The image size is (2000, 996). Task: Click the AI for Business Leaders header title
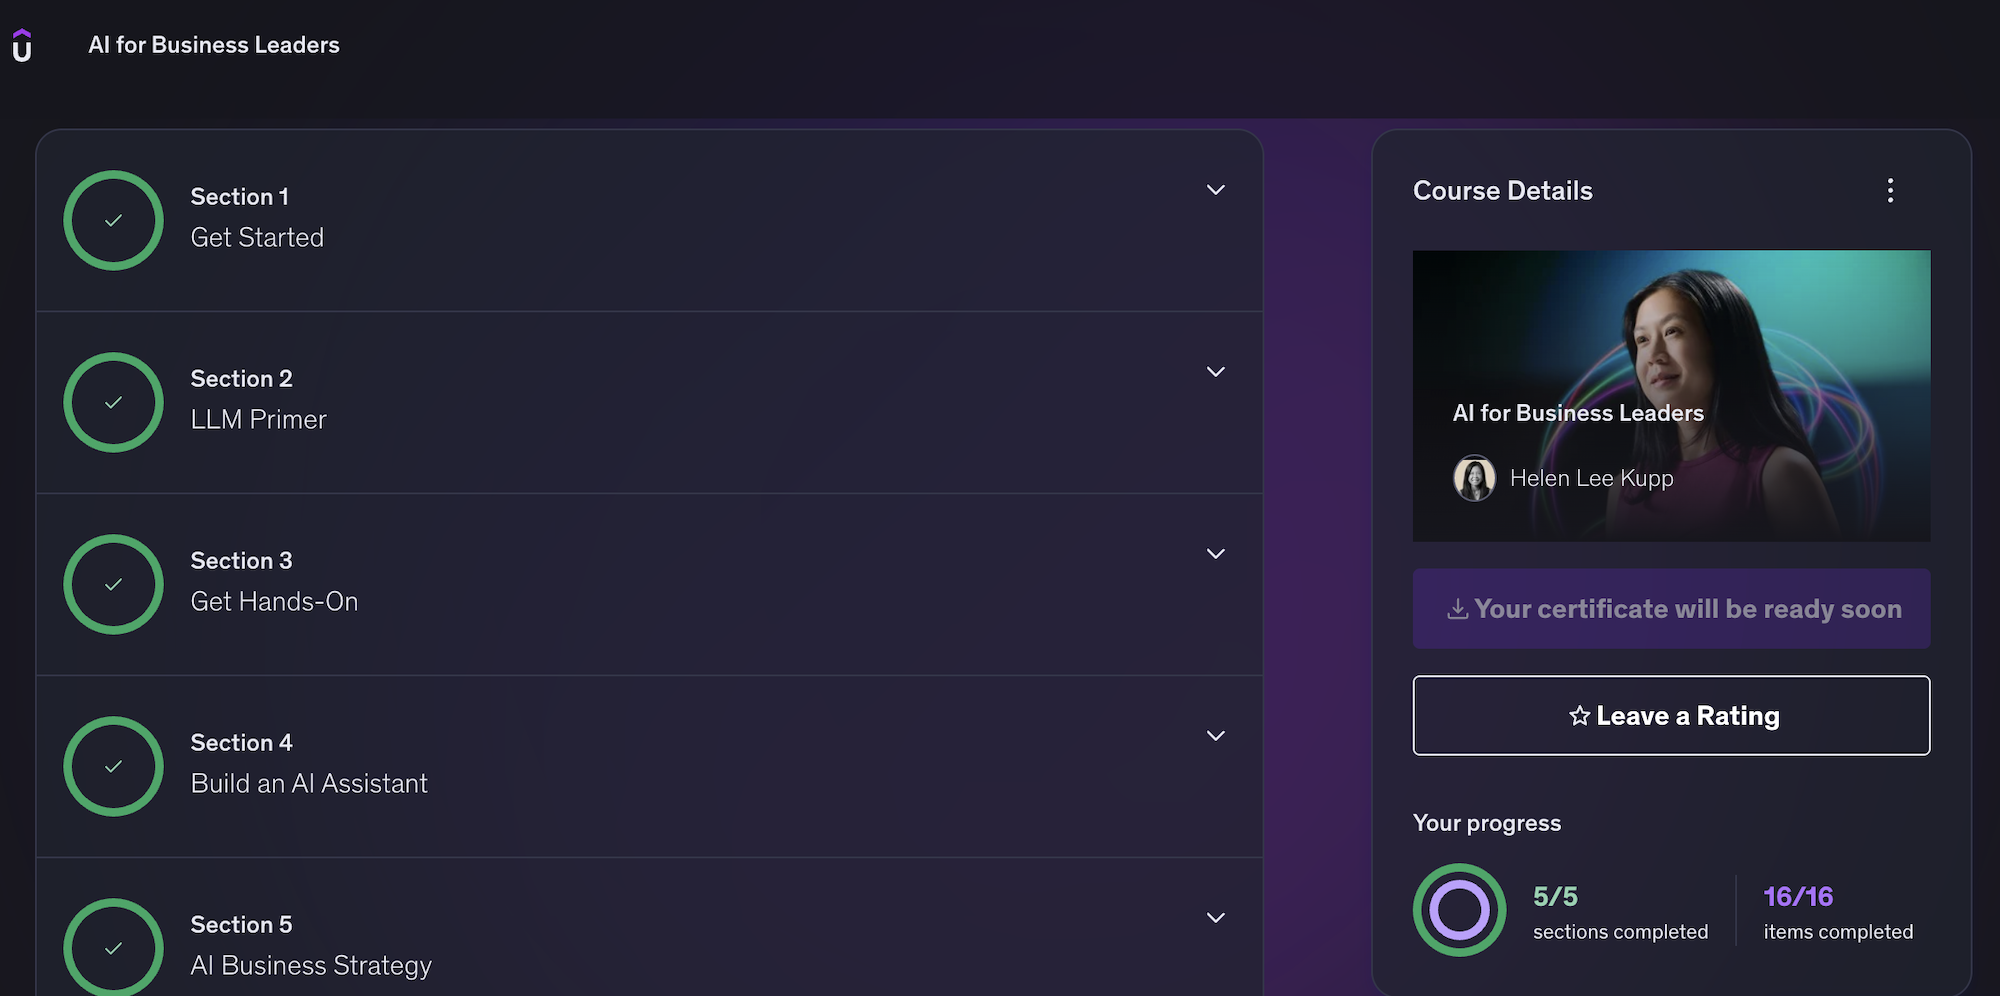click(x=214, y=45)
